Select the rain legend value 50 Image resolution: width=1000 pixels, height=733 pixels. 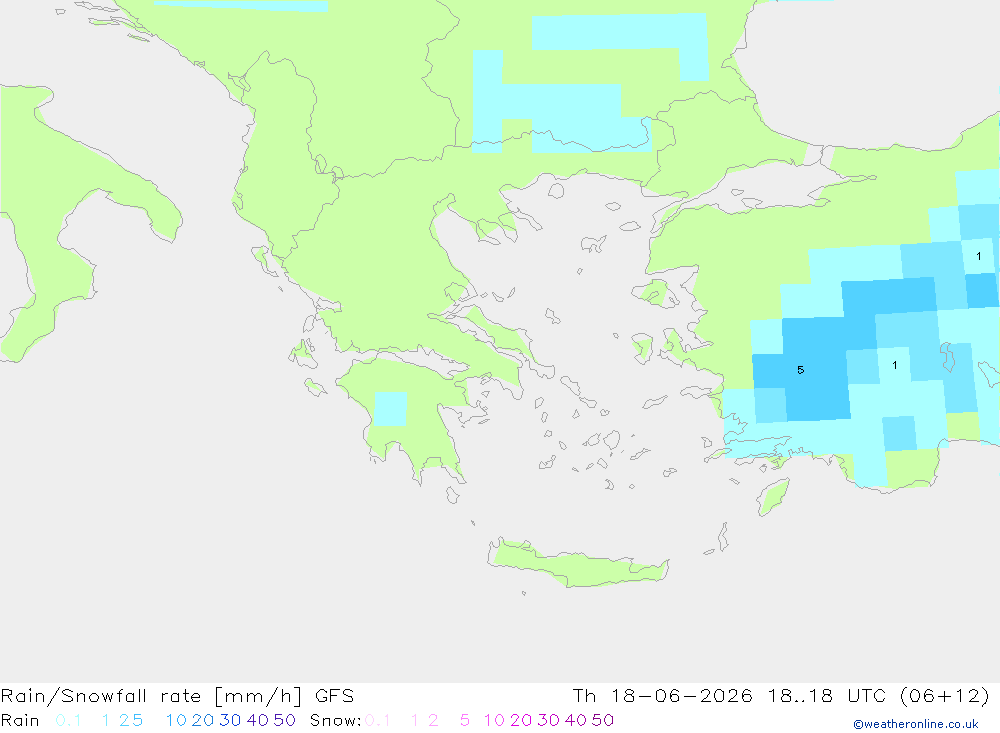pyautogui.click(x=284, y=720)
